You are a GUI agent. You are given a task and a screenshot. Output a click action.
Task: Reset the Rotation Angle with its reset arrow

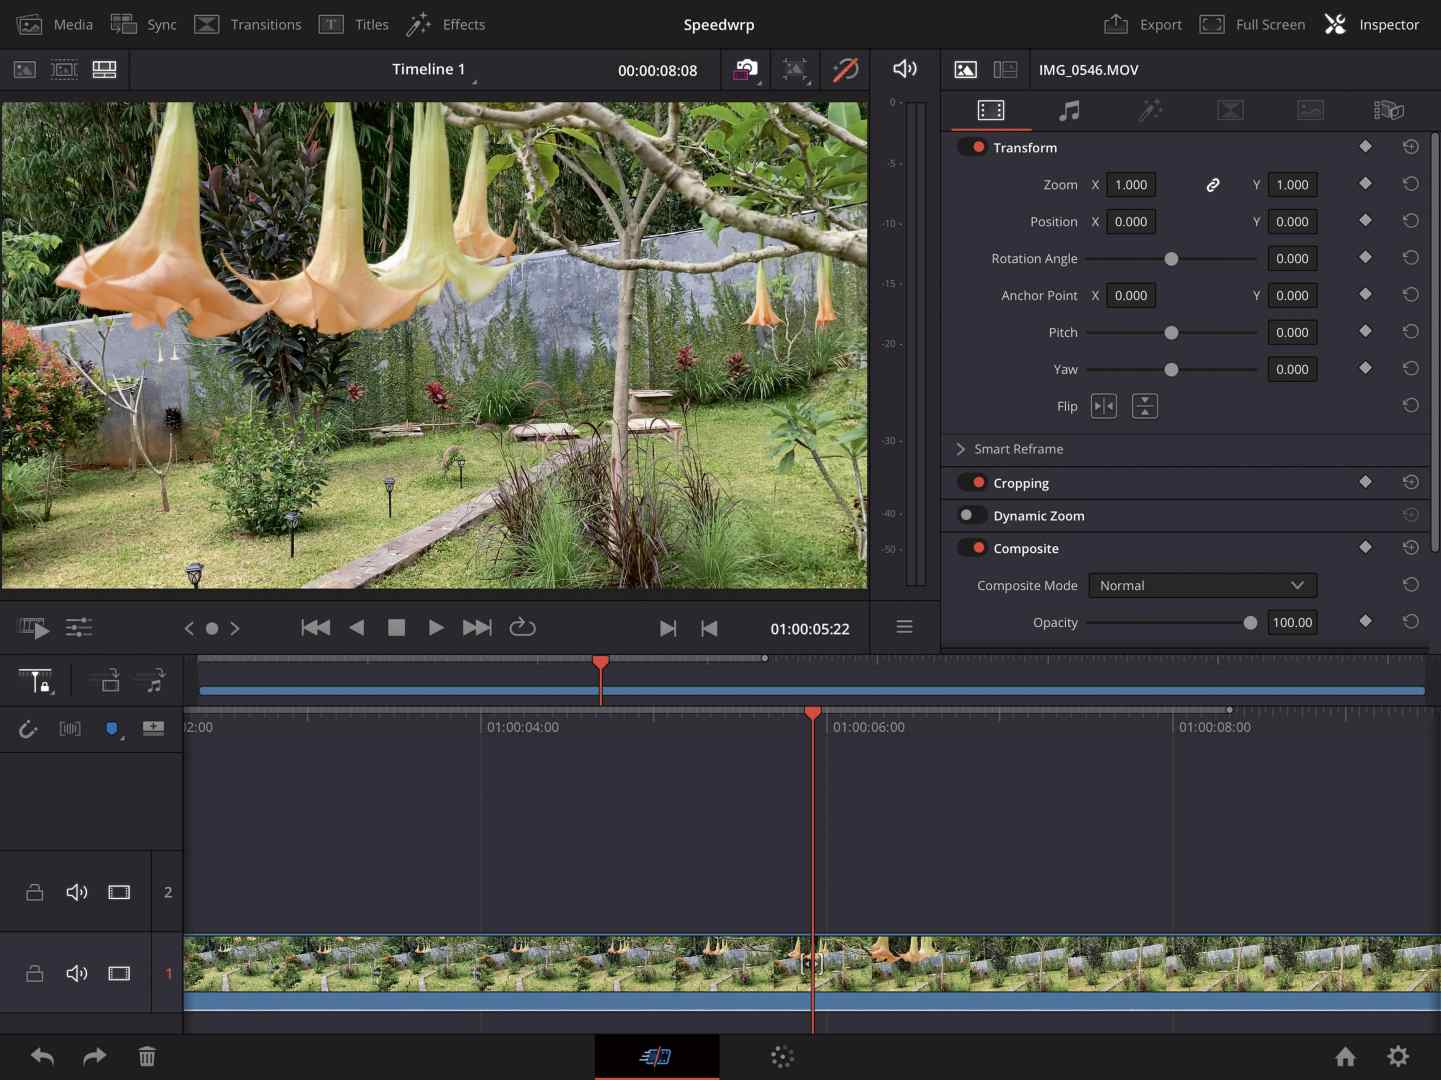pyautogui.click(x=1411, y=257)
